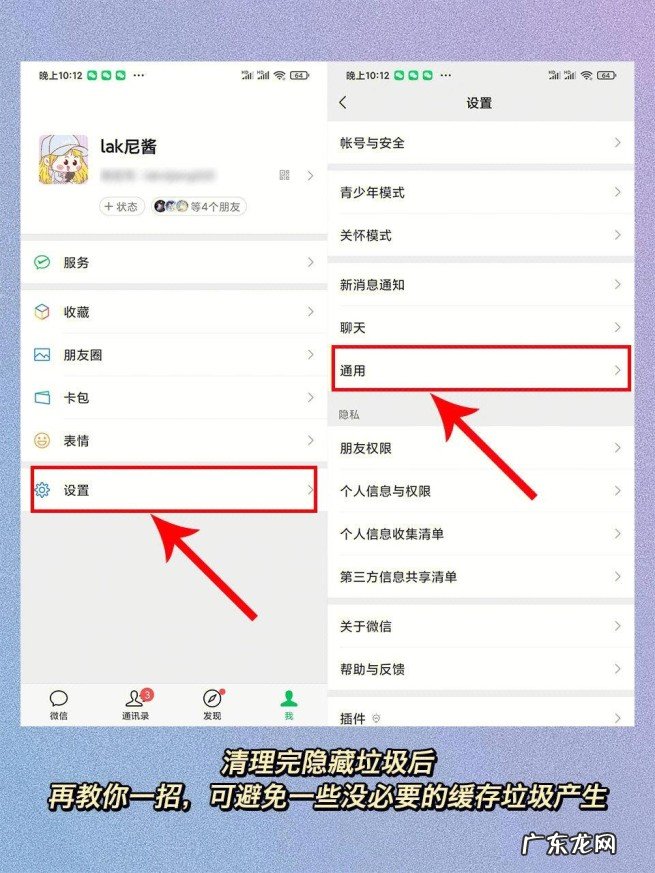The width and height of the screenshot is (655, 873).
Task: View the 等4个朋友 friends status pill
Action: pyautogui.click(x=198, y=207)
